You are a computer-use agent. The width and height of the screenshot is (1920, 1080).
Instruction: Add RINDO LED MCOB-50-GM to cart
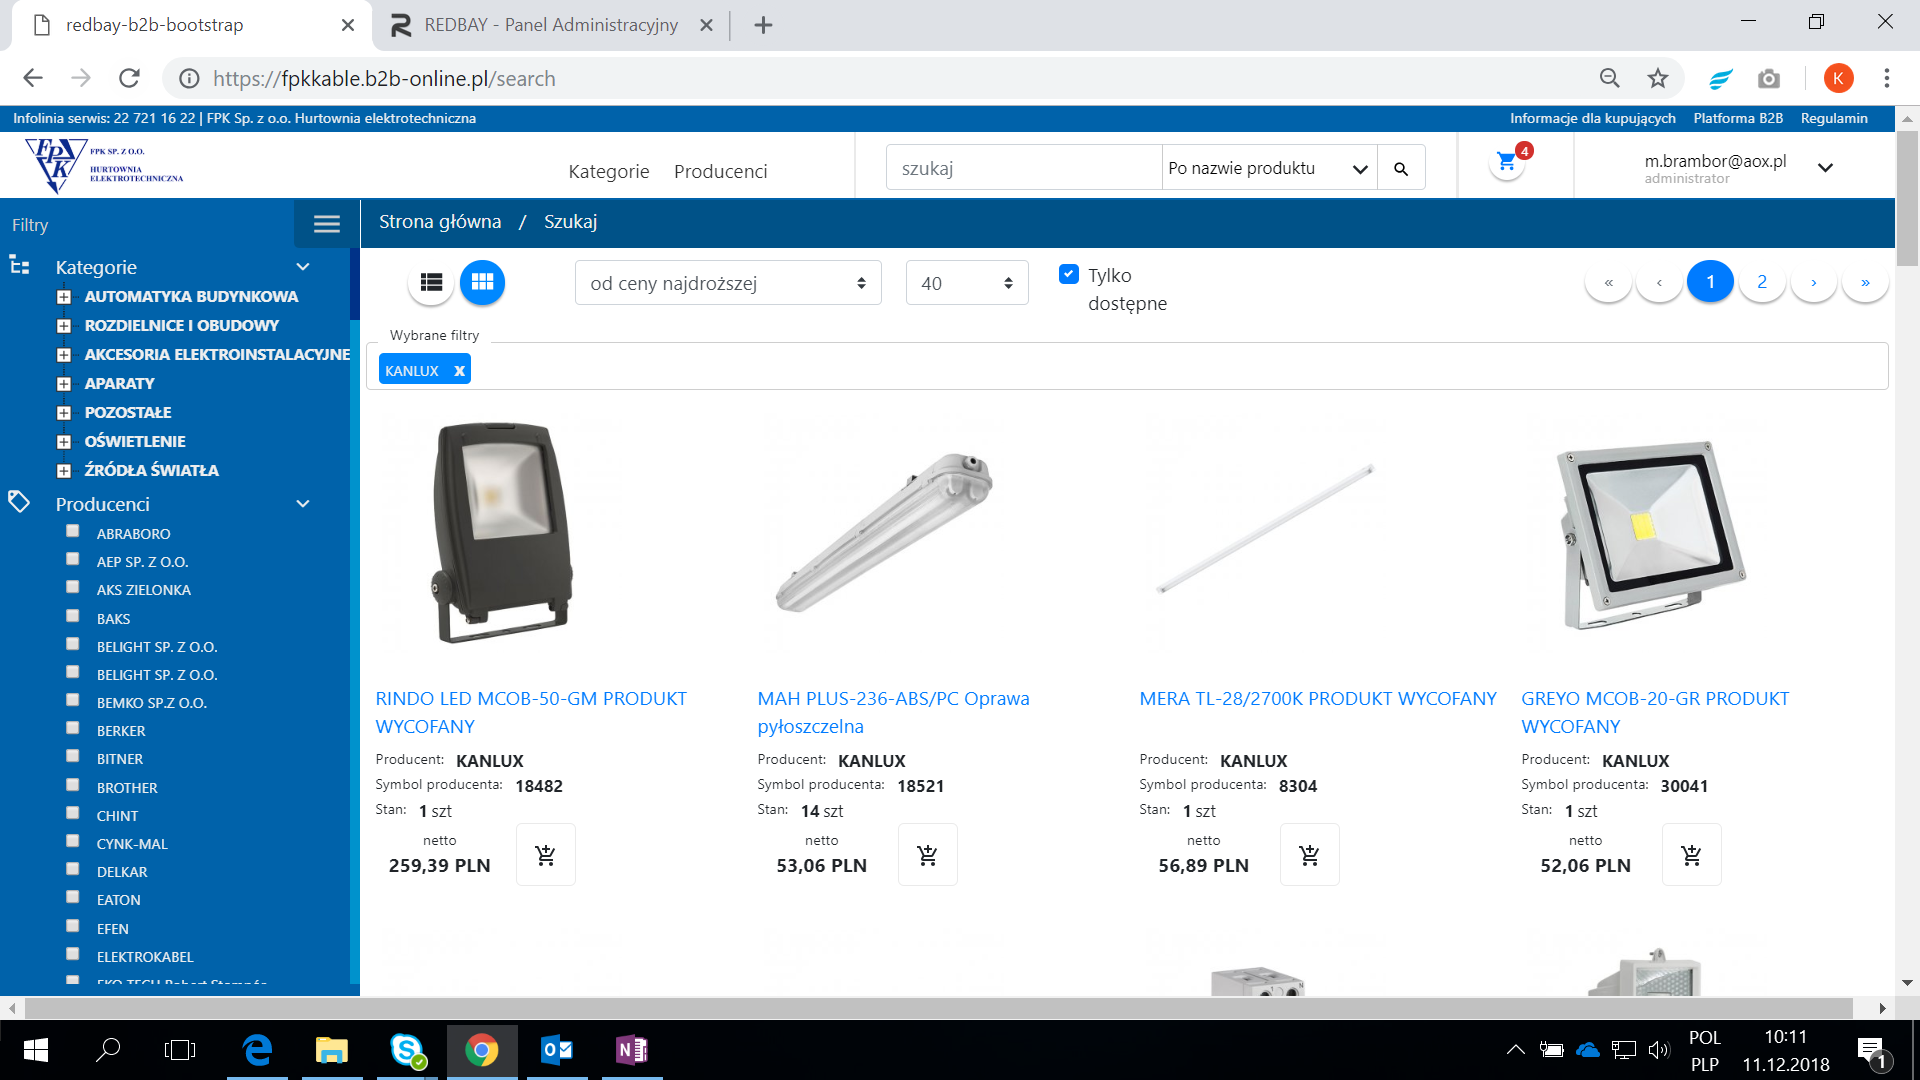(545, 855)
